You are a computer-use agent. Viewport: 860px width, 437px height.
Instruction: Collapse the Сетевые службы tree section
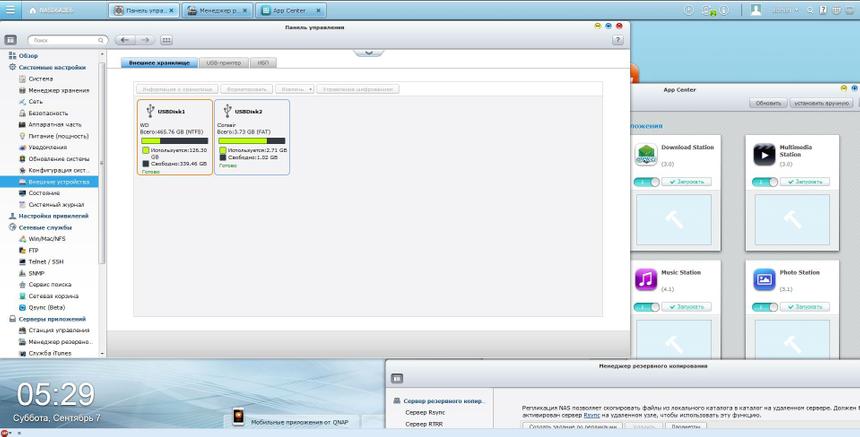pyautogui.click(x=12, y=227)
